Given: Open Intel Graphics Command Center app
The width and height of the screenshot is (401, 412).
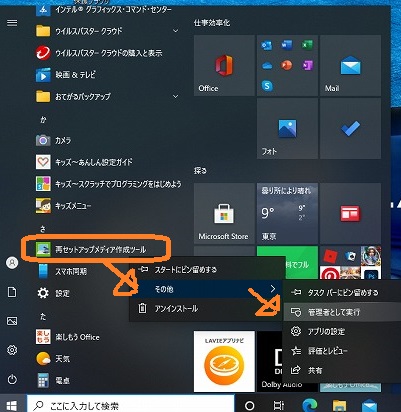Looking at the screenshot, I should pos(103,9).
